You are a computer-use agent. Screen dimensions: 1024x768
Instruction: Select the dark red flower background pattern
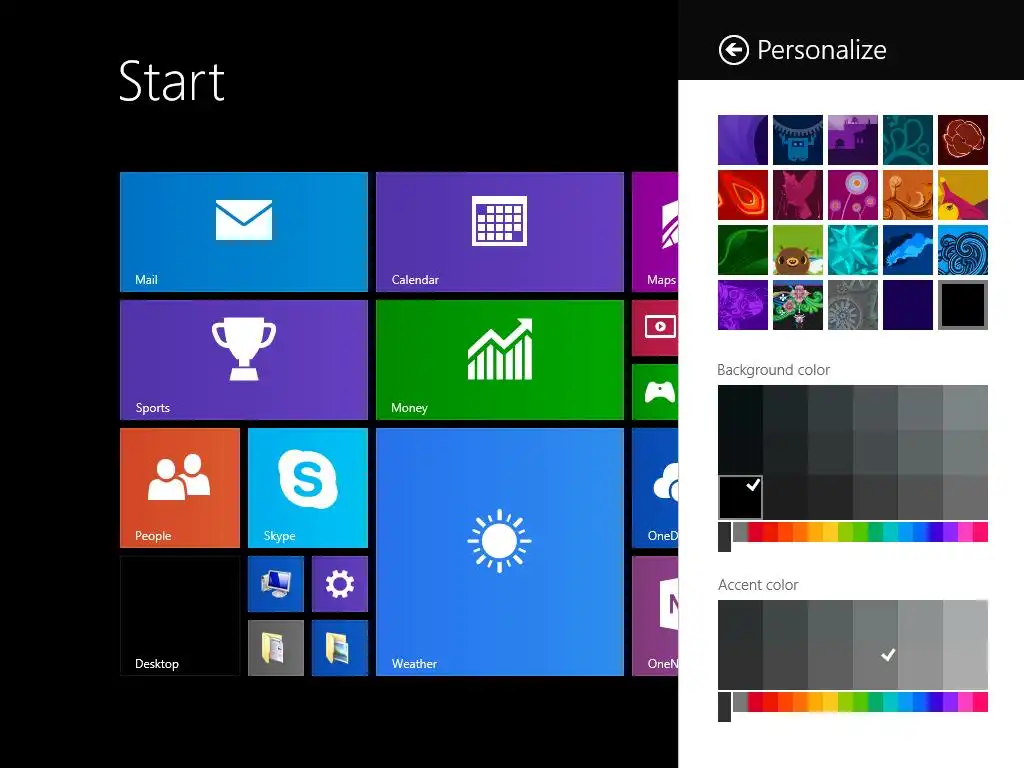point(963,140)
